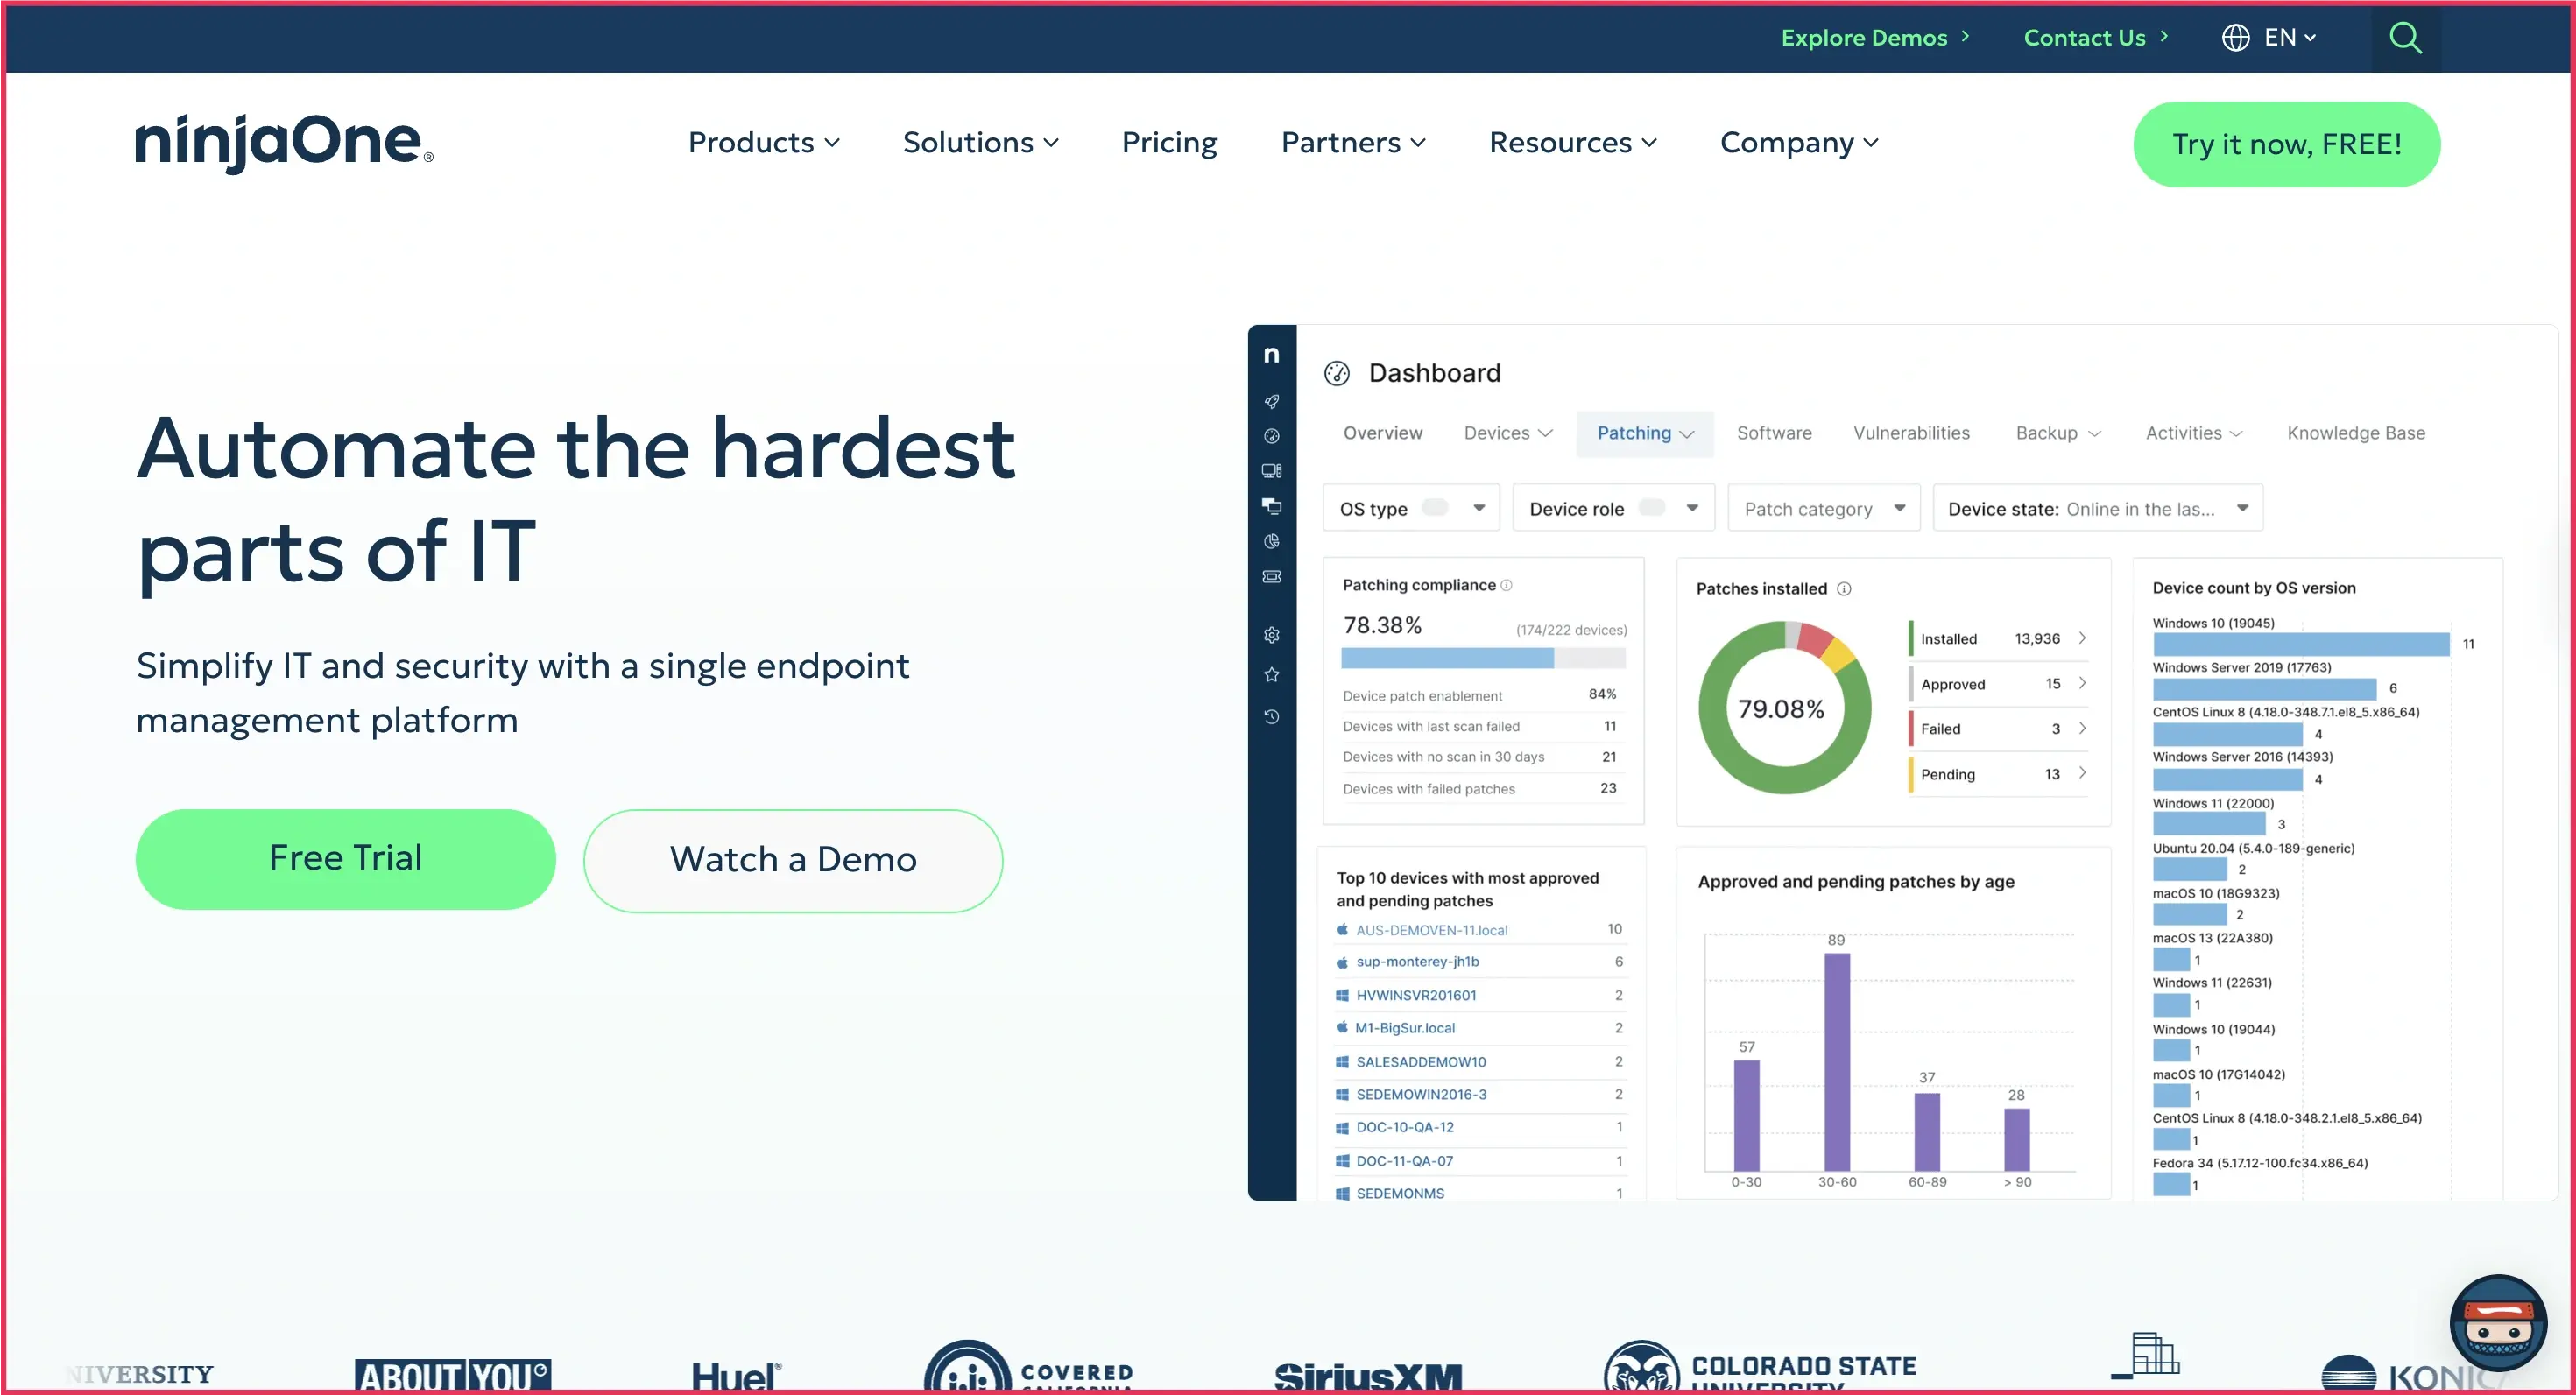Toggle the OS type filter pill
2576x1395 pixels.
1435,508
